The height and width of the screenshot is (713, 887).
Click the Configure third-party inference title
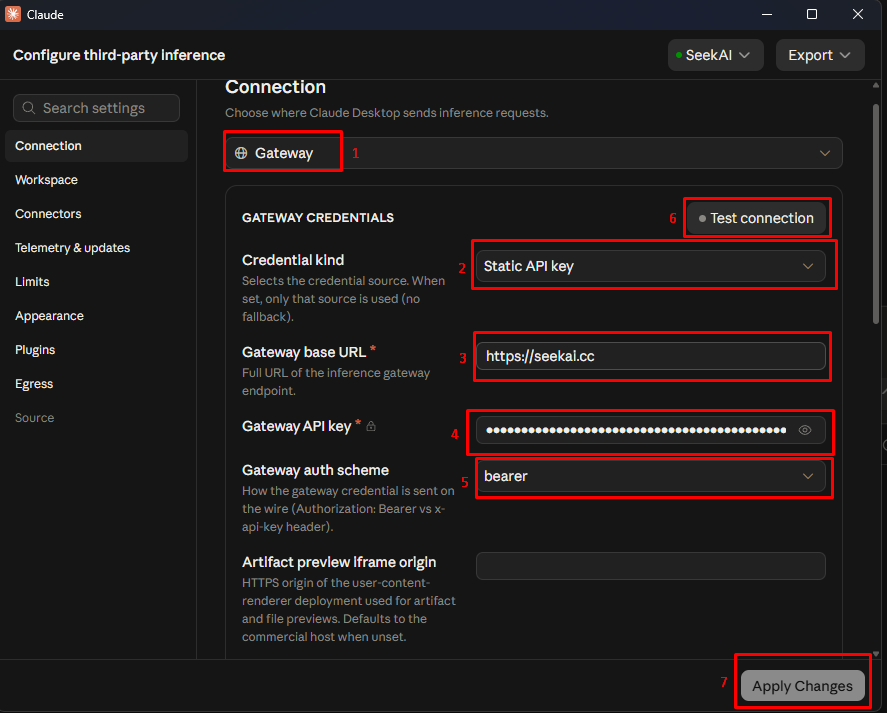pos(119,55)
